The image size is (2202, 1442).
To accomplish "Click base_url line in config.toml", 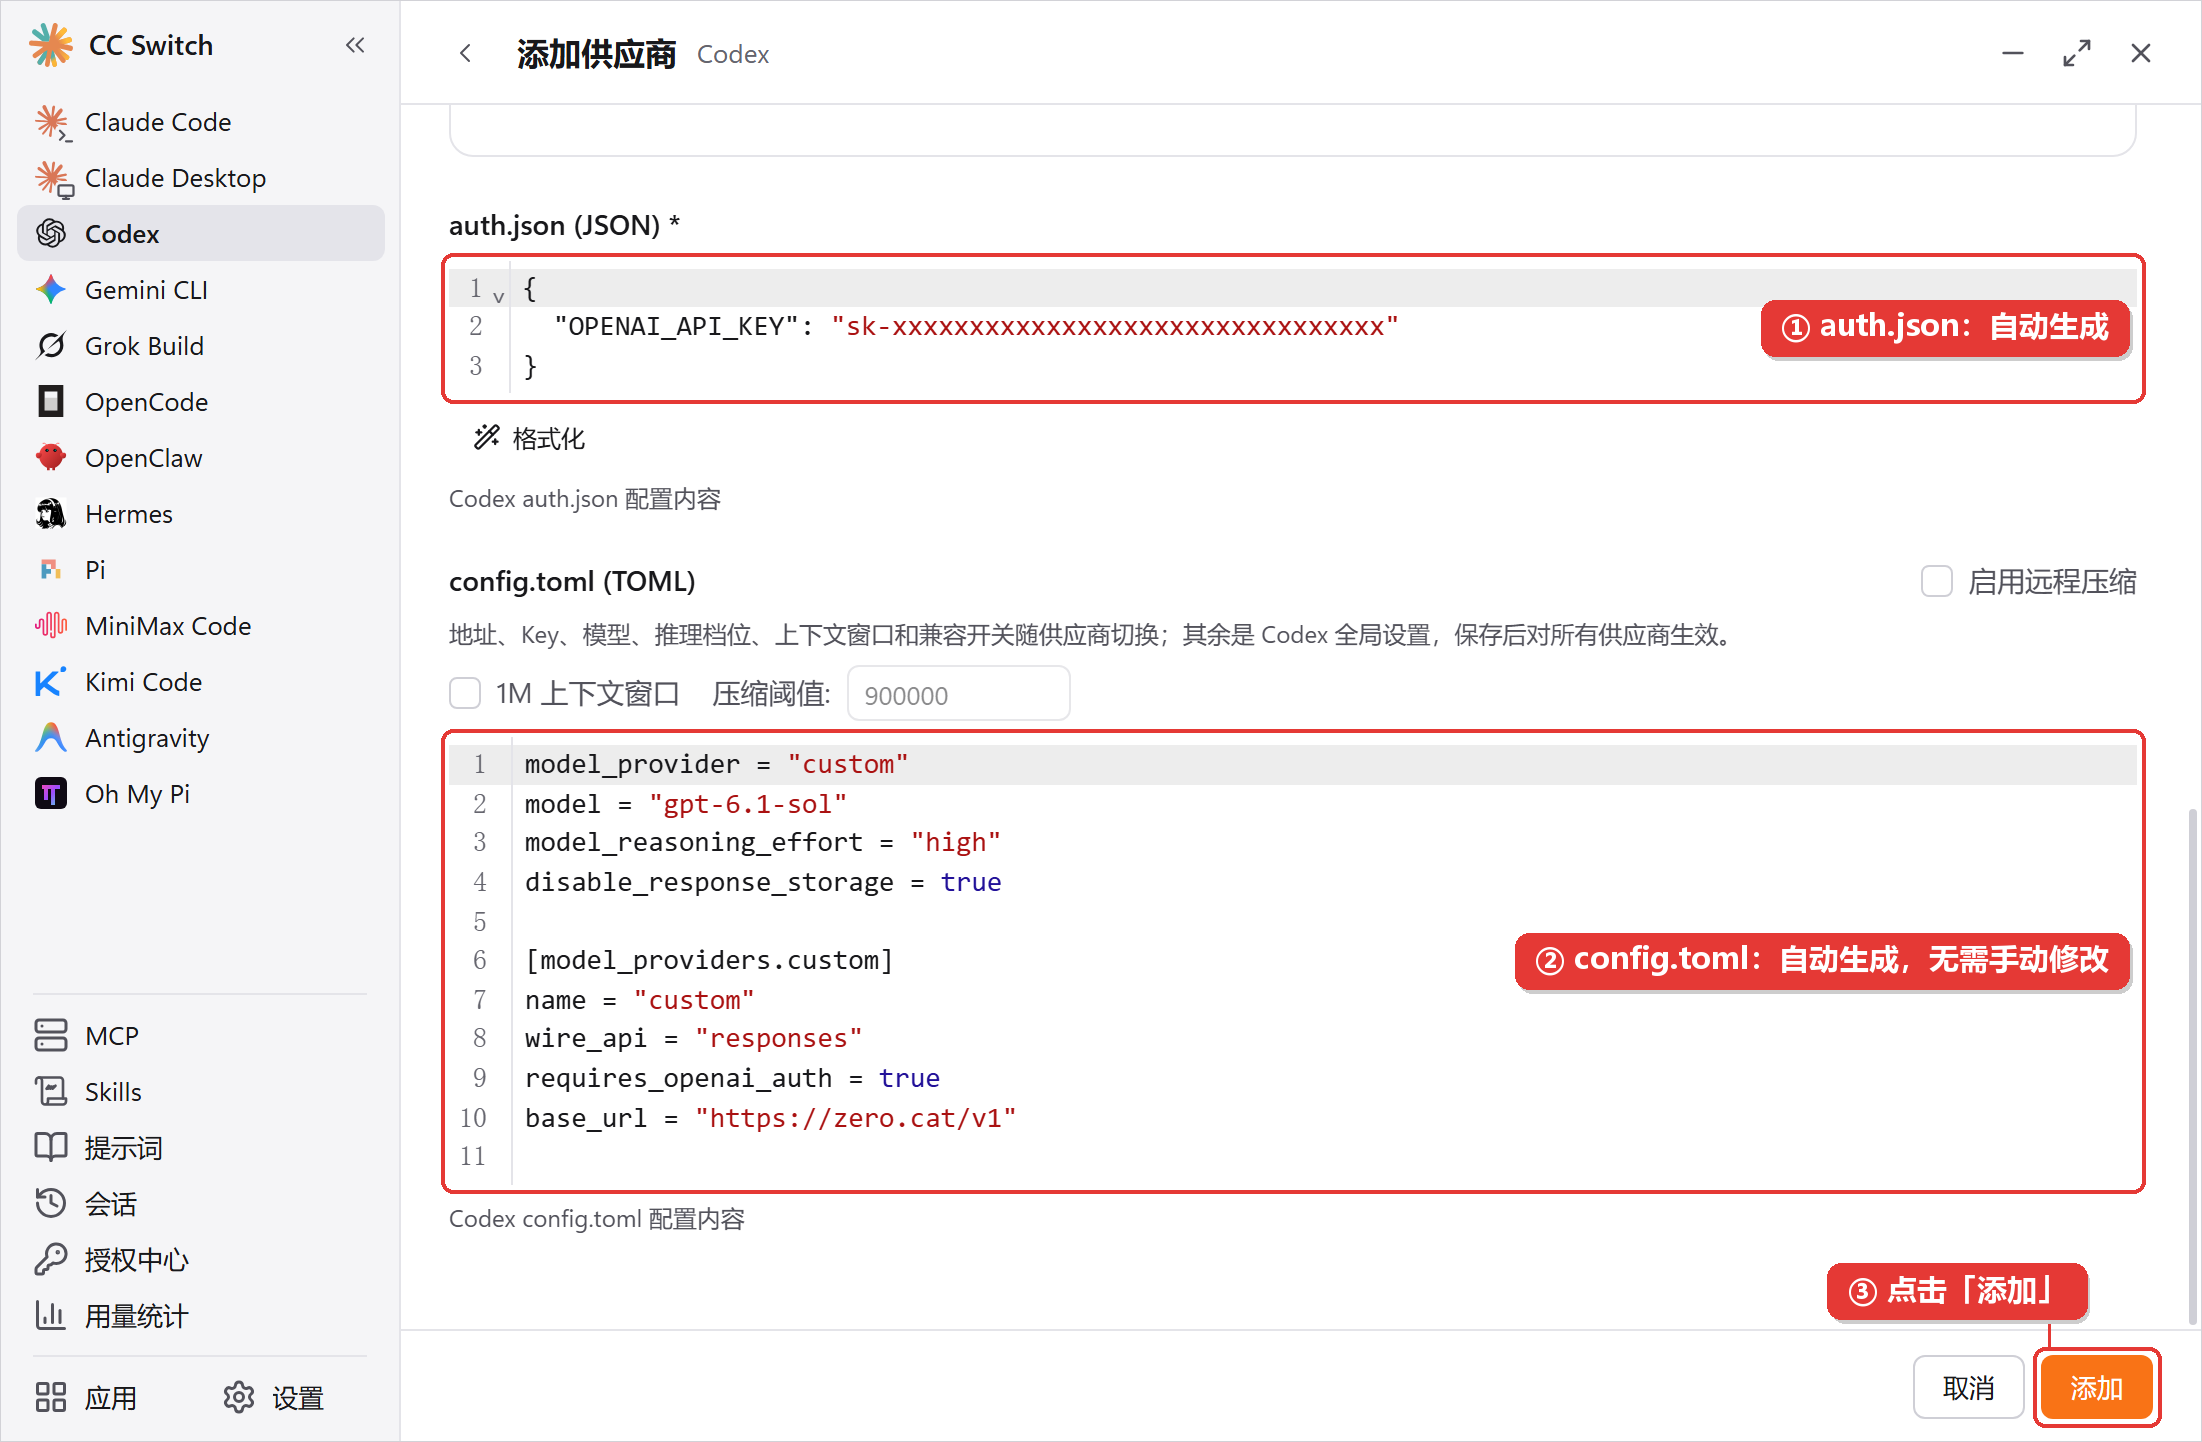I will 770,1118.
